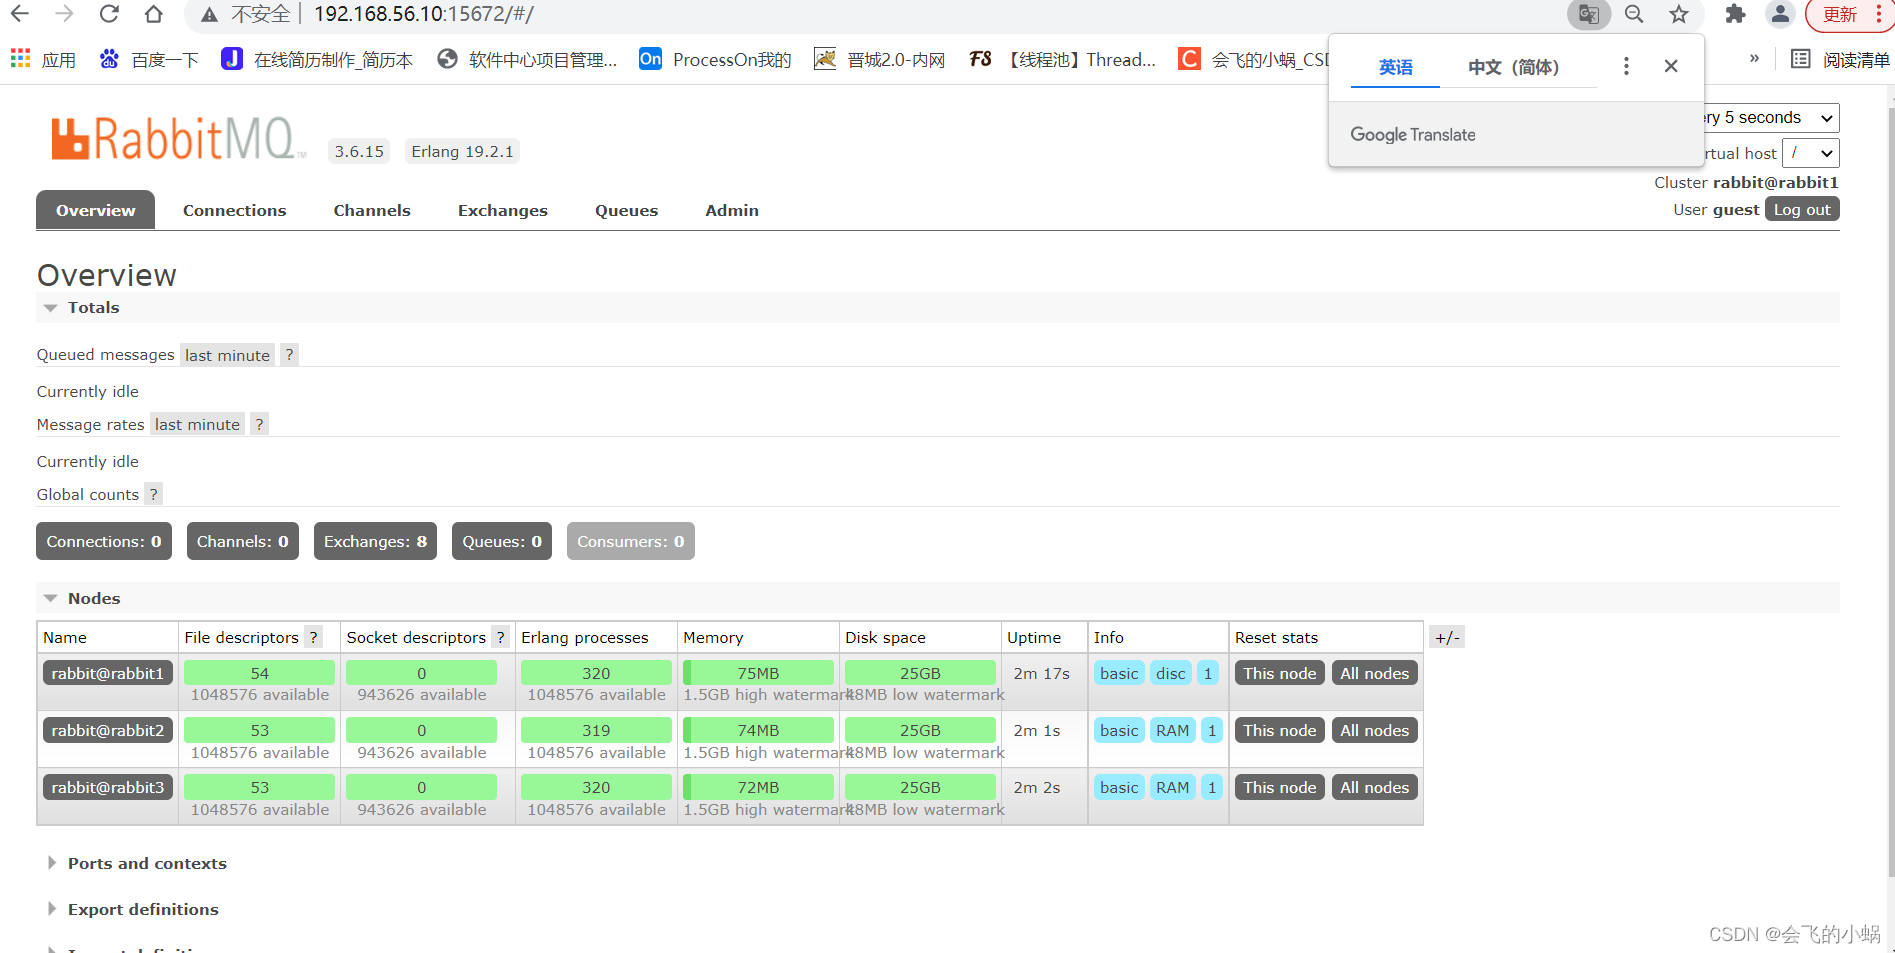Open node rabbit@rabbit2 details

pyautogui.click(x=108, y=730)
